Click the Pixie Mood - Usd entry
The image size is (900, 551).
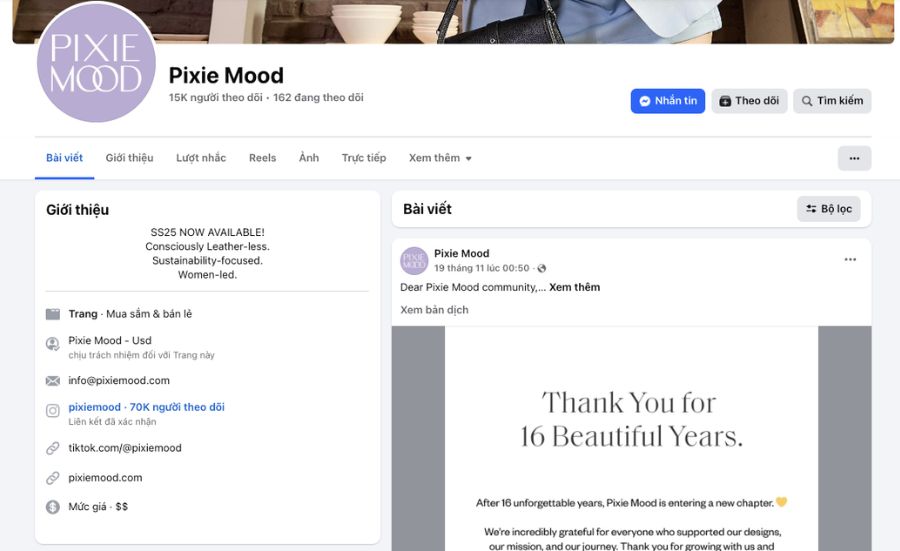point(110,340)
